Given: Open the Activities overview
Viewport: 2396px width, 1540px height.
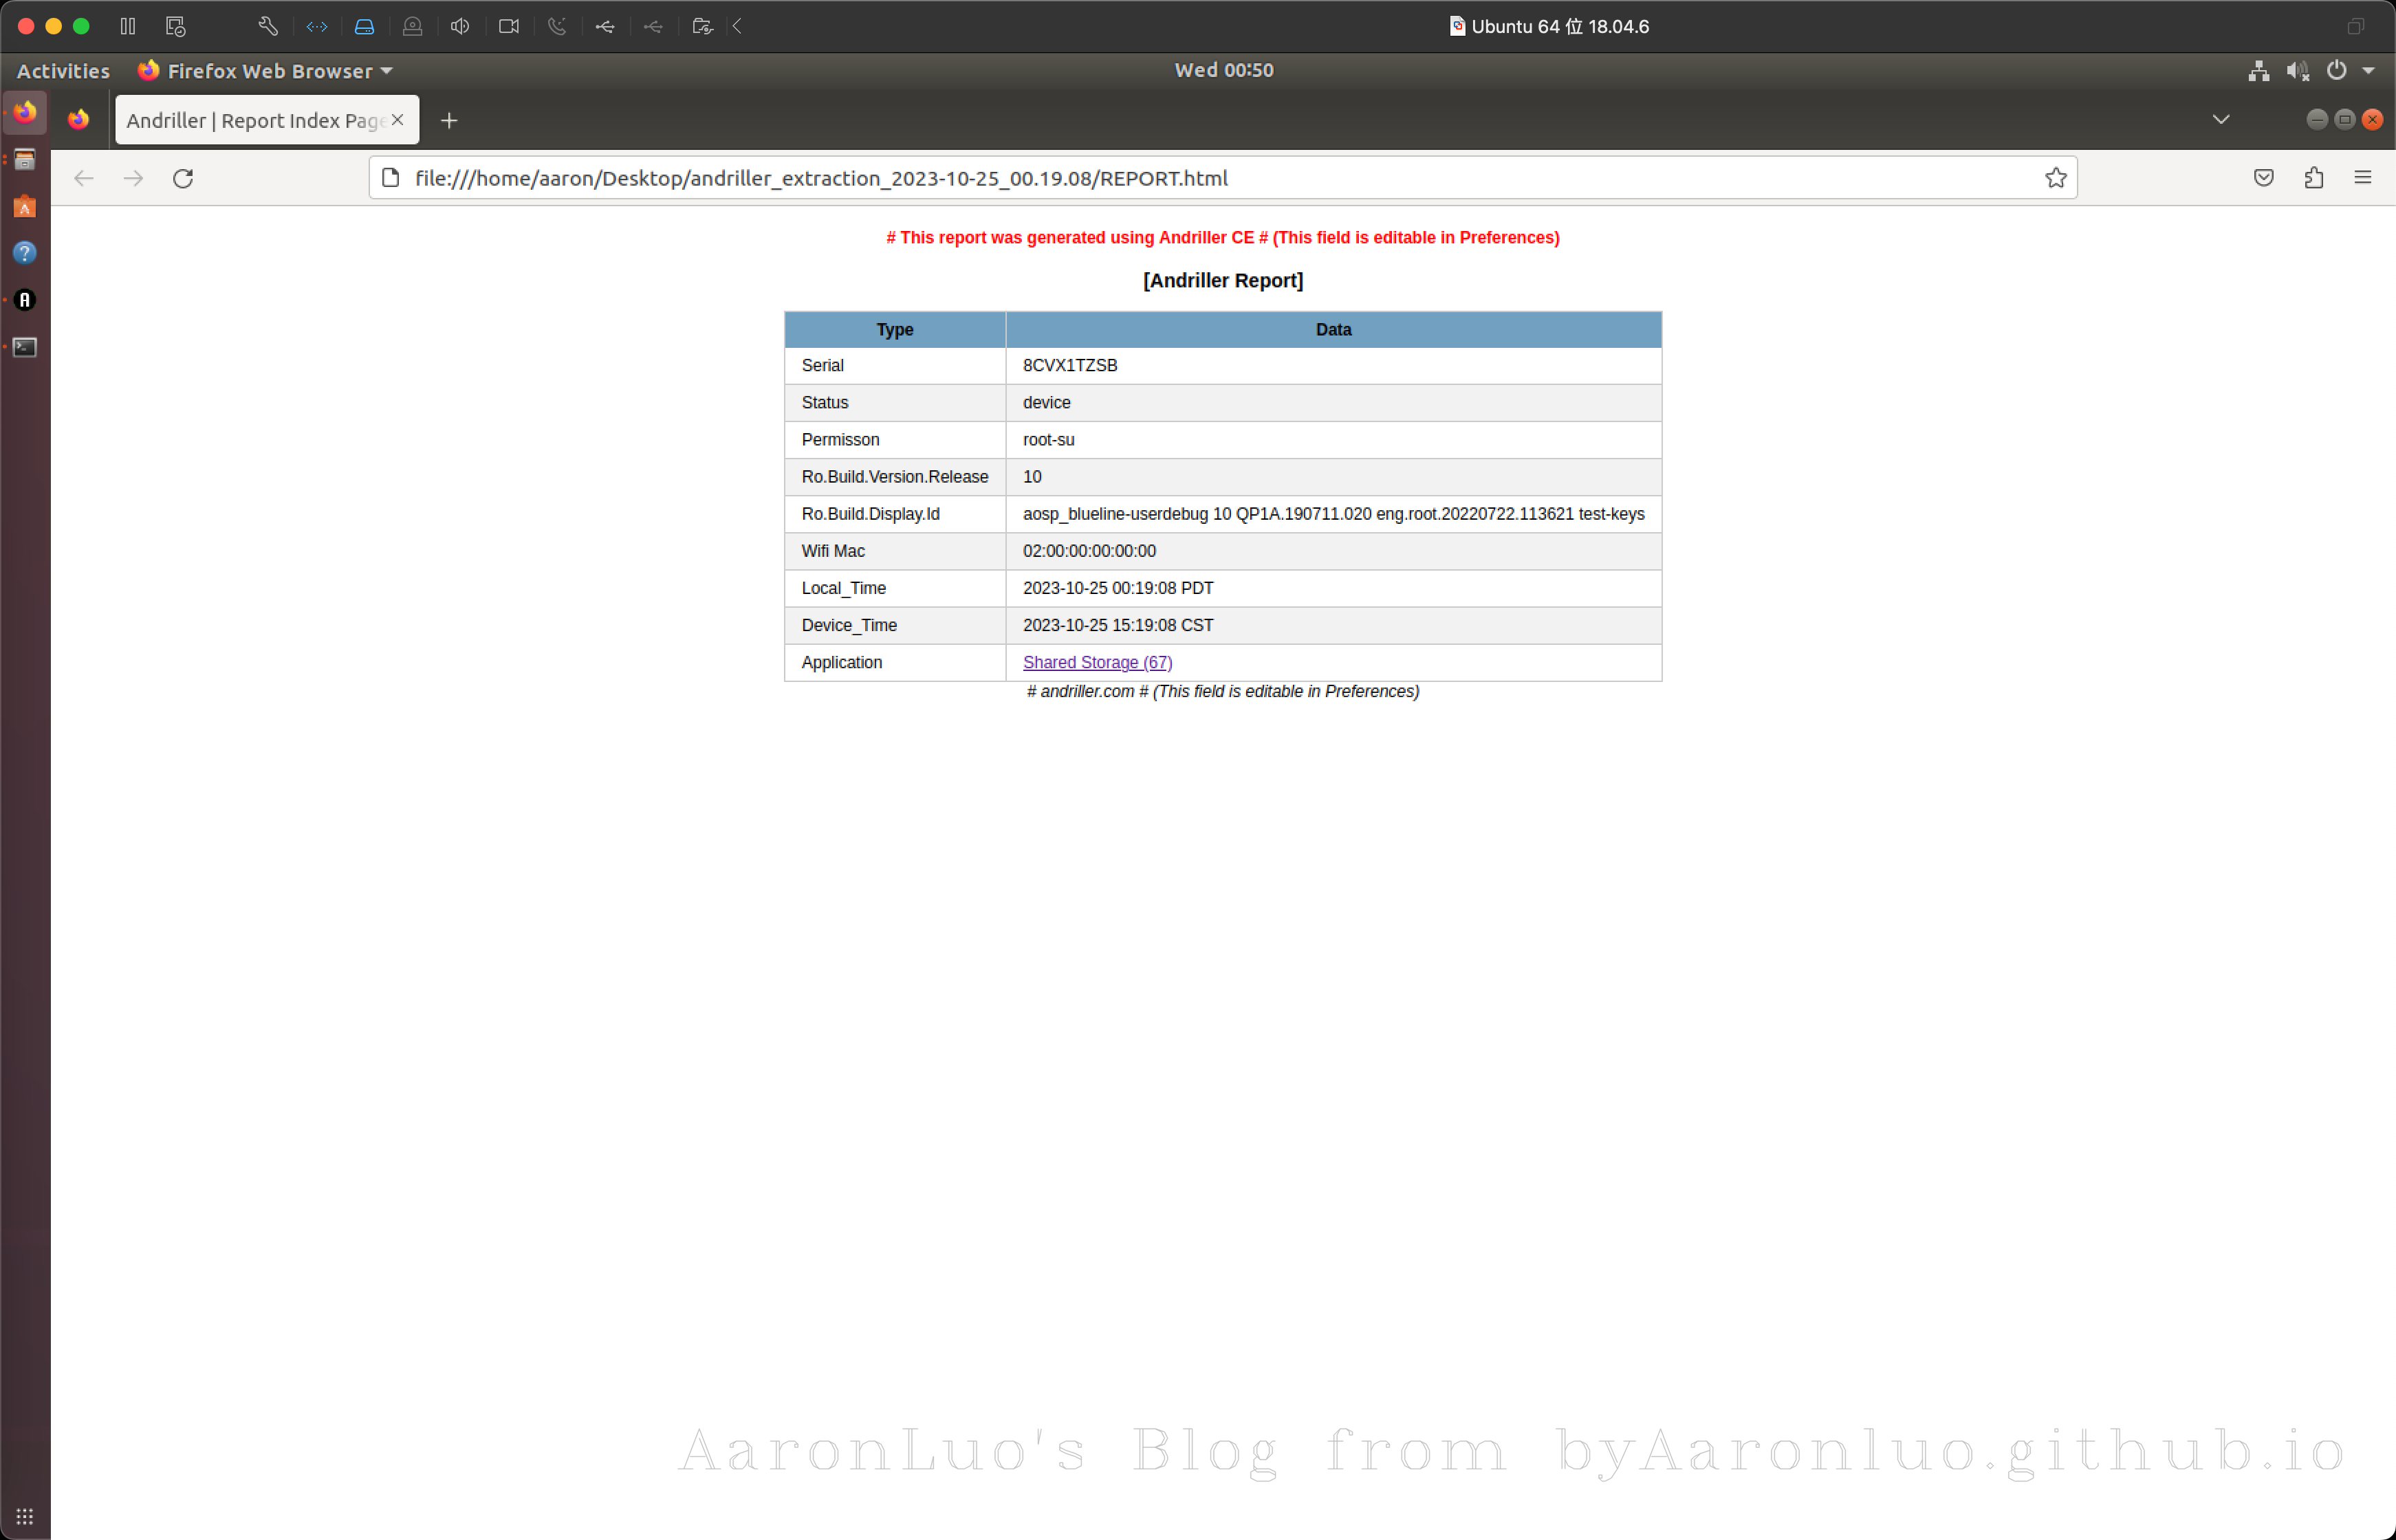Looking at the screenshot, I should click(x=63, y=71).
